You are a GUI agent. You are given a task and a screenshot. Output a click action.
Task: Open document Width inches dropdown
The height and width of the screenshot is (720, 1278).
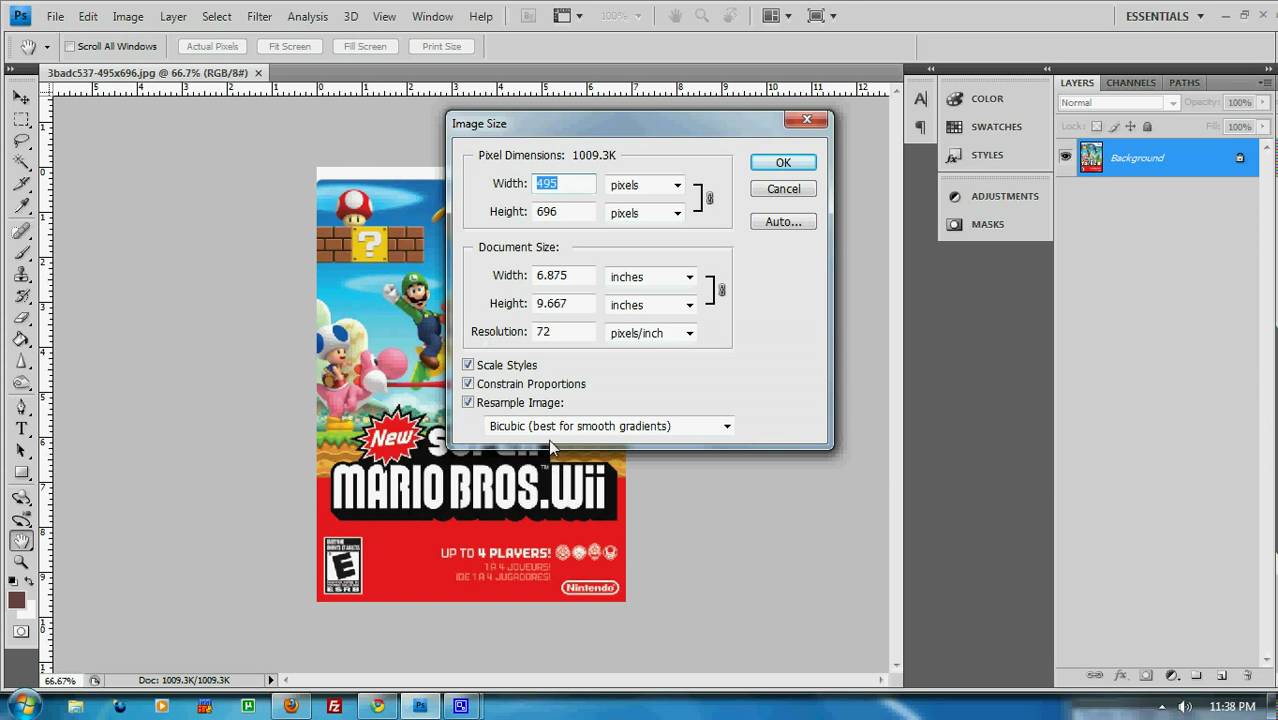(650, 277)
